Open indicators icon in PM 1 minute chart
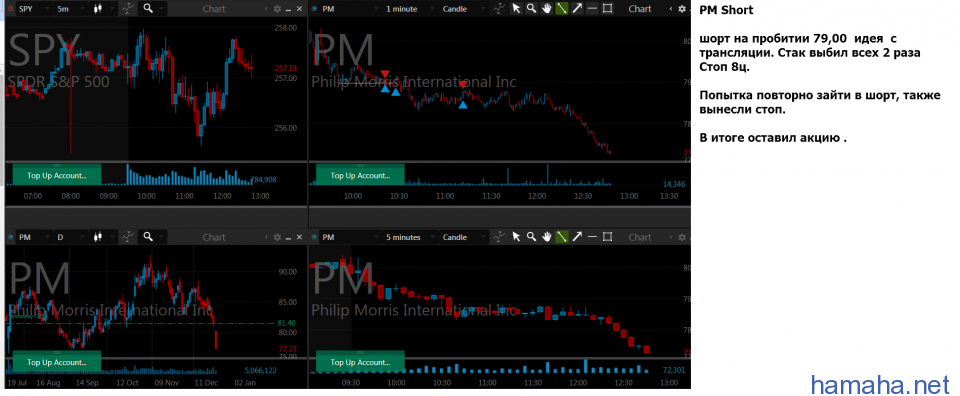 (x=500, y=9)
